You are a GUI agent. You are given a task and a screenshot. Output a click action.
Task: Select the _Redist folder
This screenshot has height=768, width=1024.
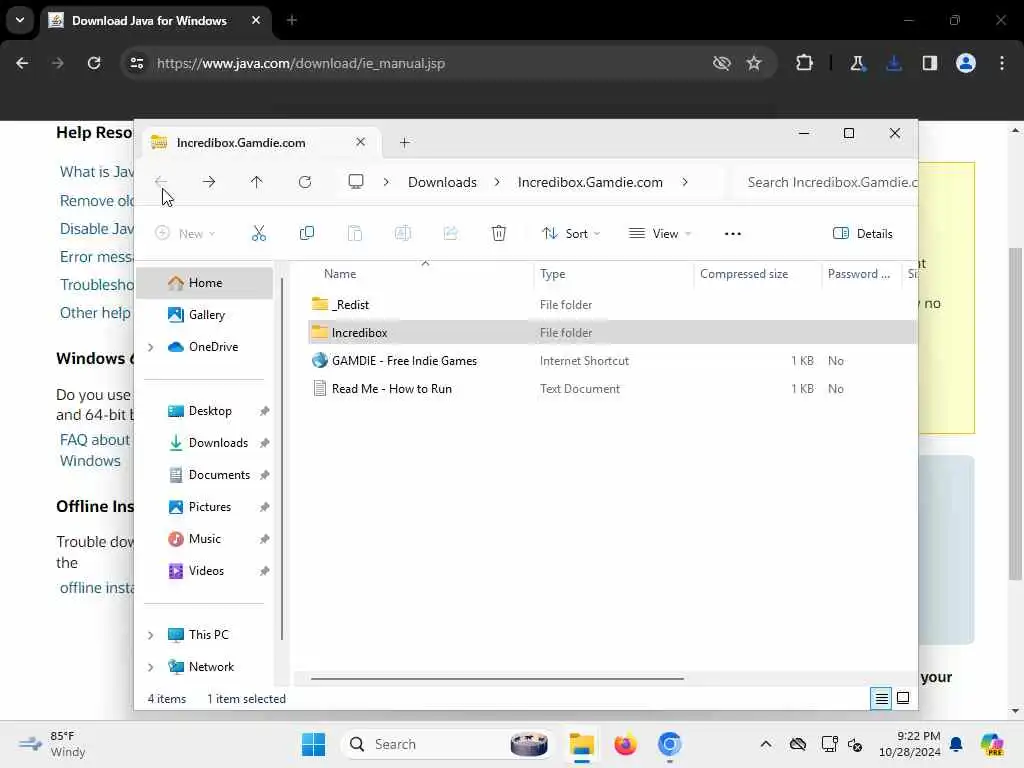click(x=351, y=305)
